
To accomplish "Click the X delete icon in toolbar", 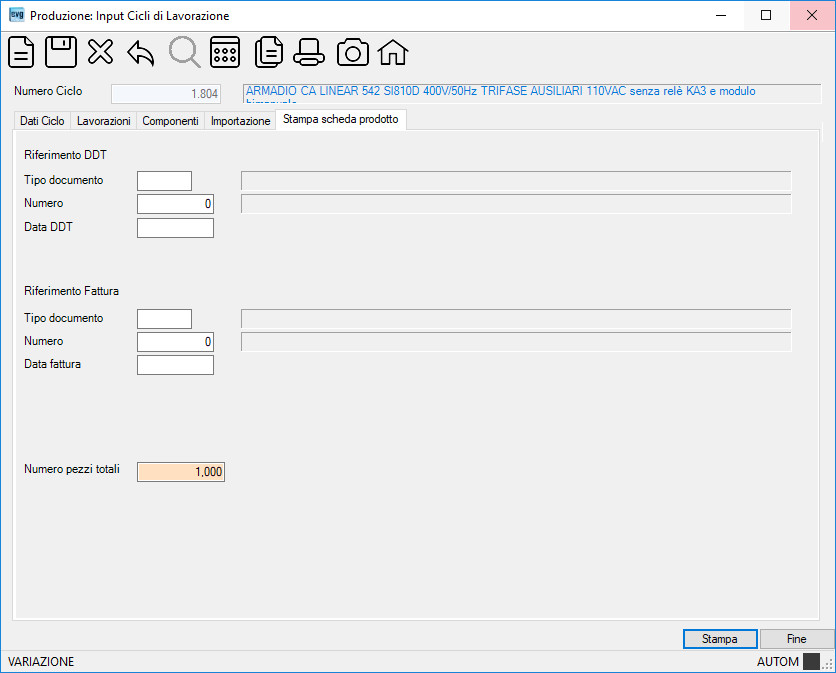I will point(100,52).
